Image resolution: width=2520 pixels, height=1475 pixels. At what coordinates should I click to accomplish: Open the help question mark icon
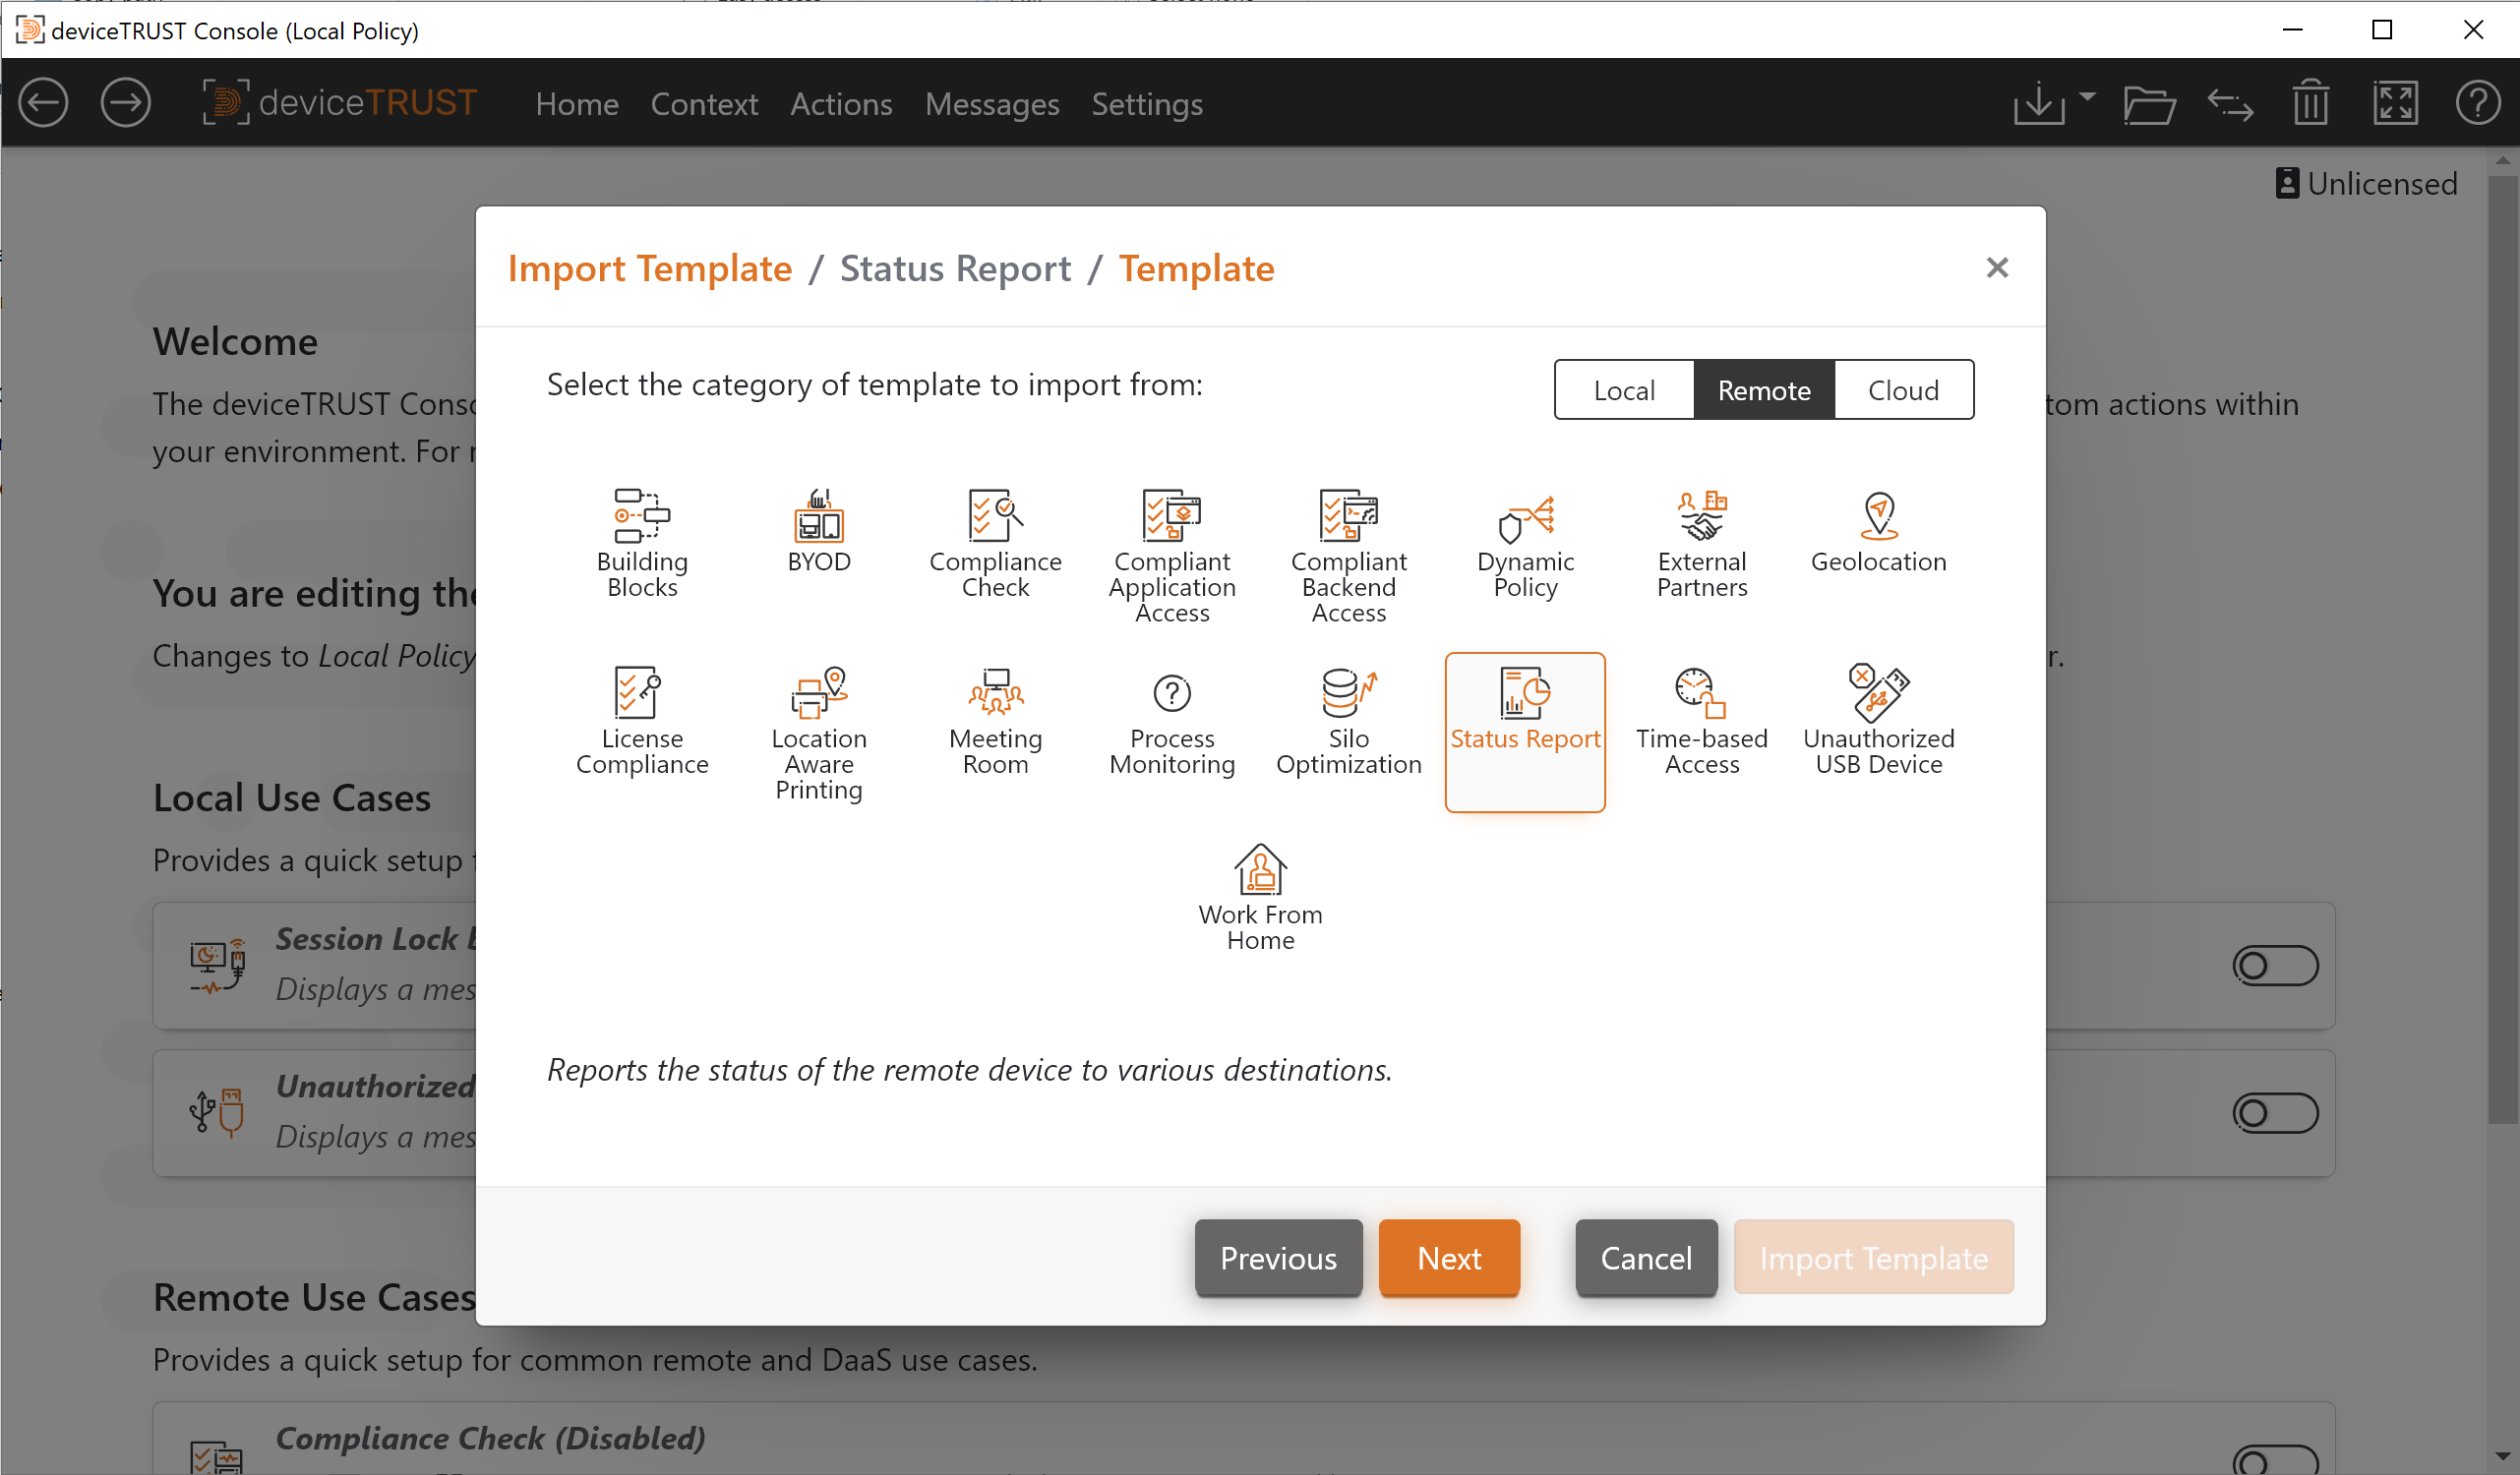(2478, 103)
